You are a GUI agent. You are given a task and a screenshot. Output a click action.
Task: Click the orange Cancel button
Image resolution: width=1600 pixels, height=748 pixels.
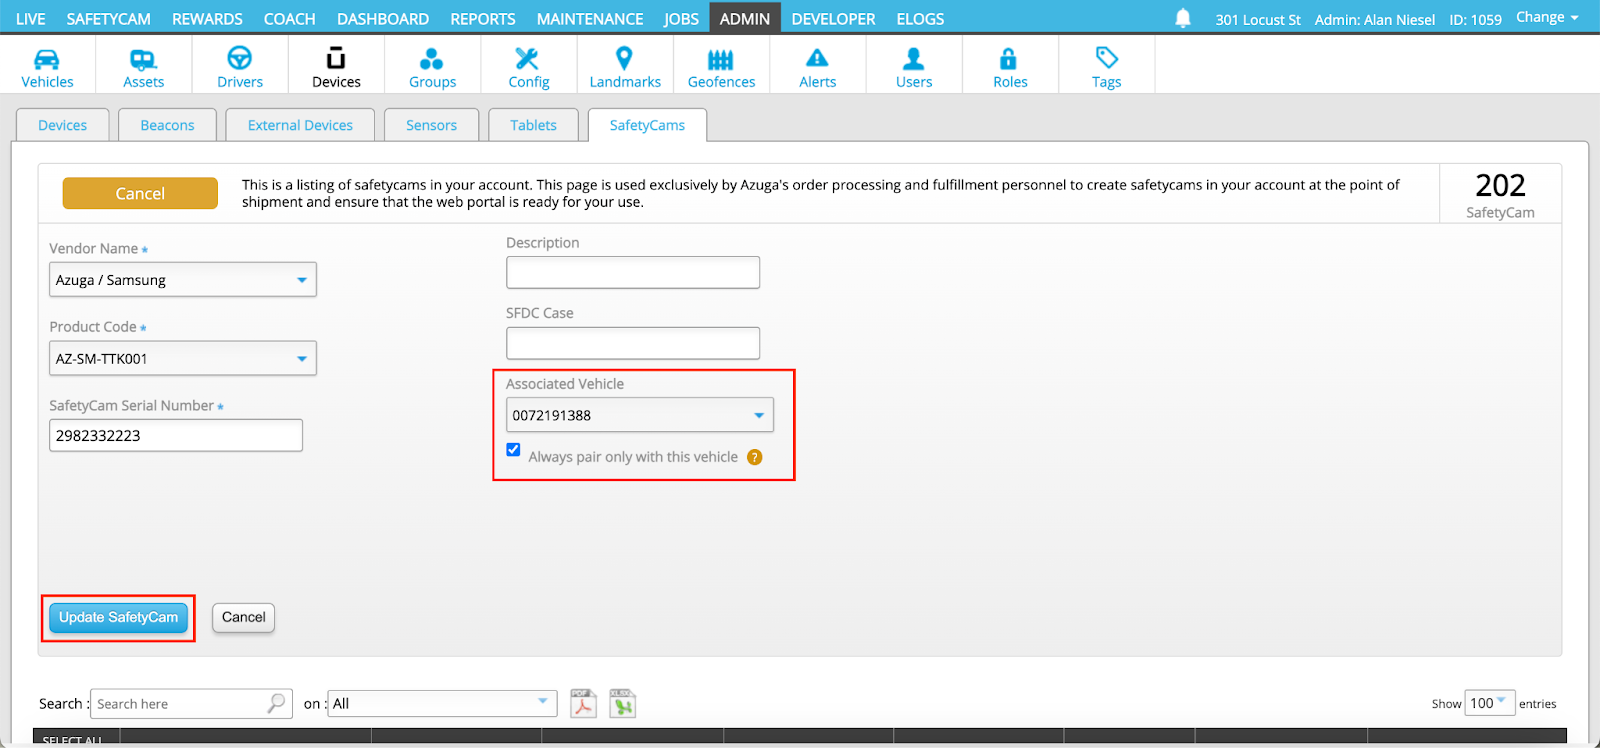140,193
